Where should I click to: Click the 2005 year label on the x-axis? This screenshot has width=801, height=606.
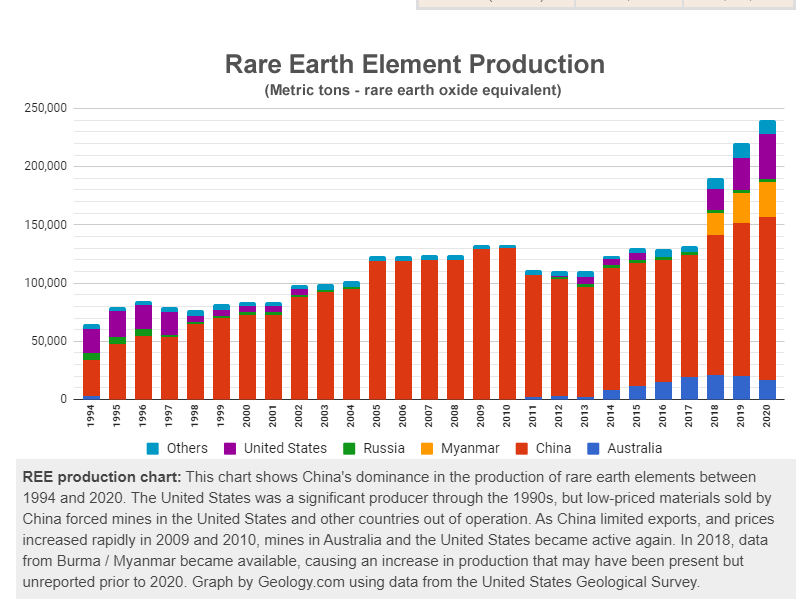tap(378, 416)
